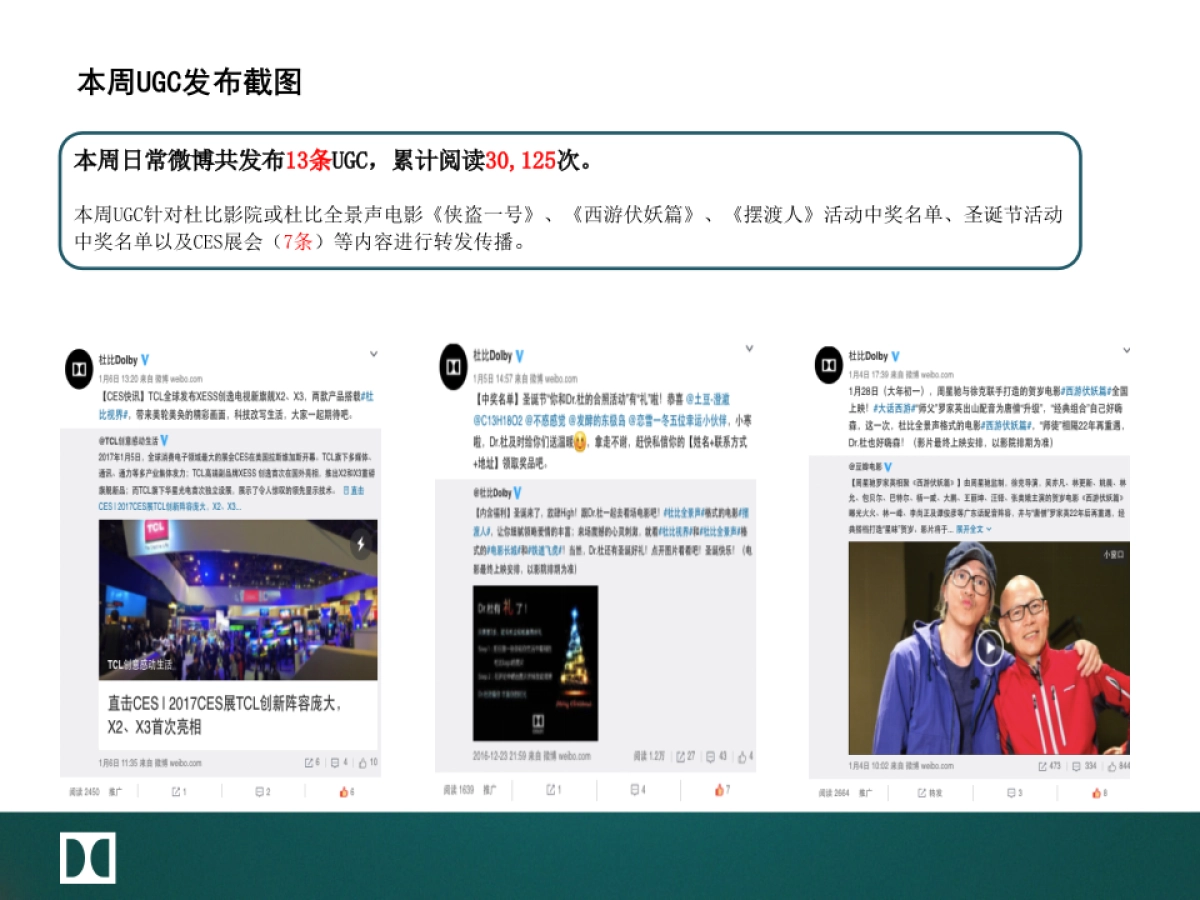Click the comment icon showing 334
The width and height of the screenshot is (1200, 900).
[1077, 764]
